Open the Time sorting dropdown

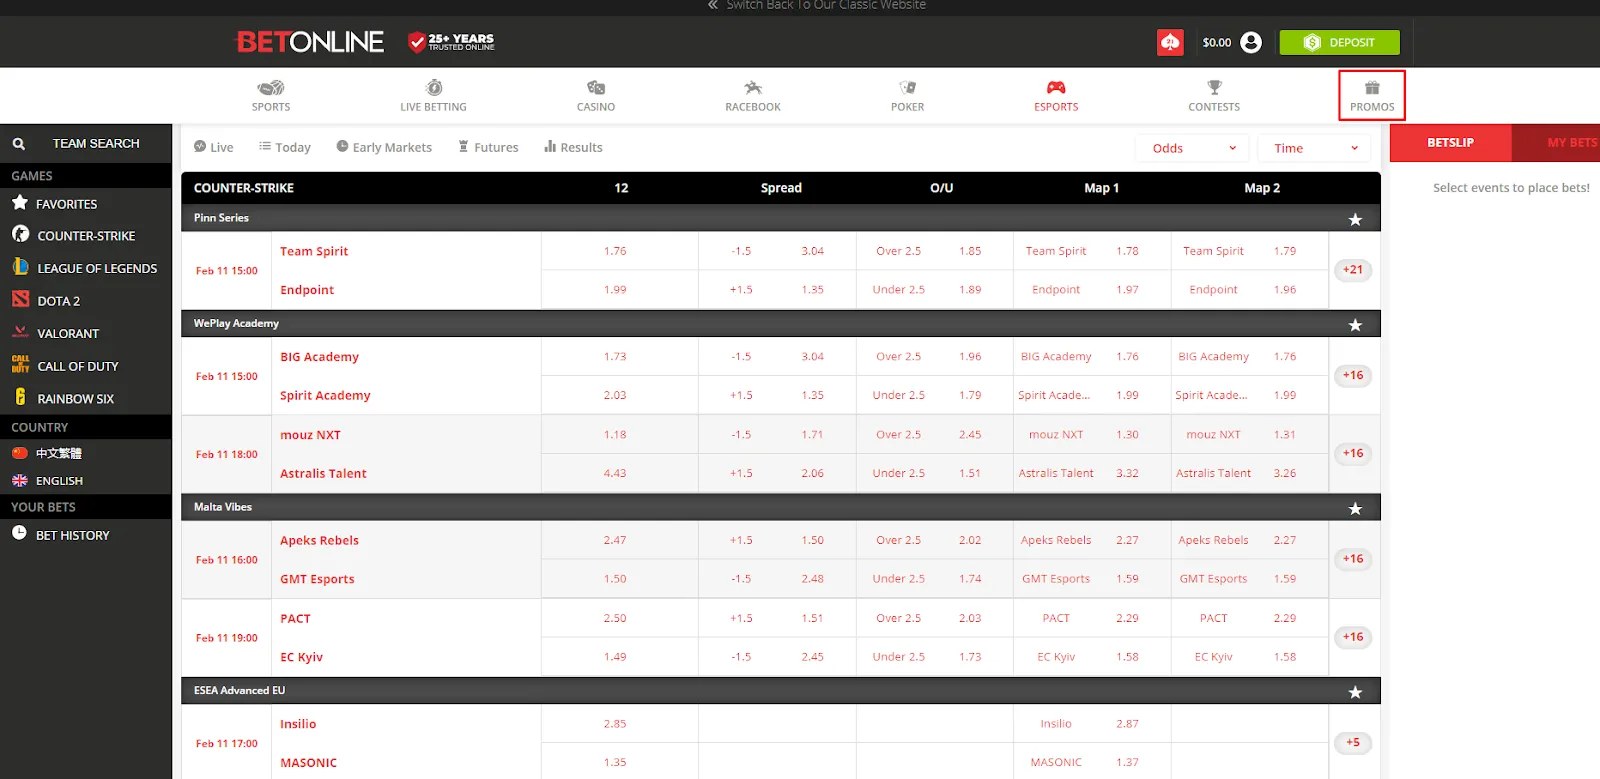point(1314,148)
